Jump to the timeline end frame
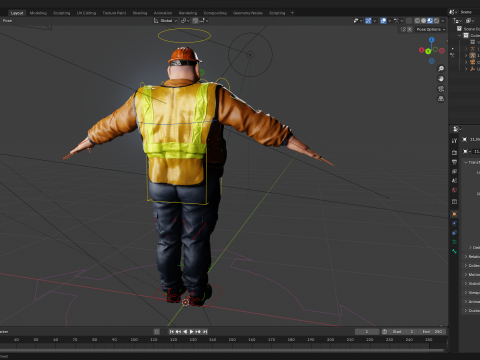Viewport: 480px width, 360px height. point(205,332)
